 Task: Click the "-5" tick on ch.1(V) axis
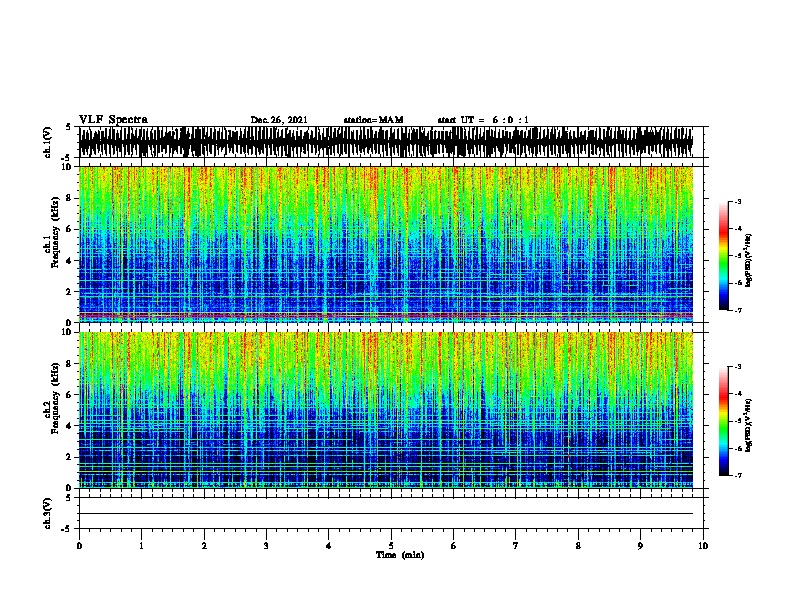tap(67, 158)
